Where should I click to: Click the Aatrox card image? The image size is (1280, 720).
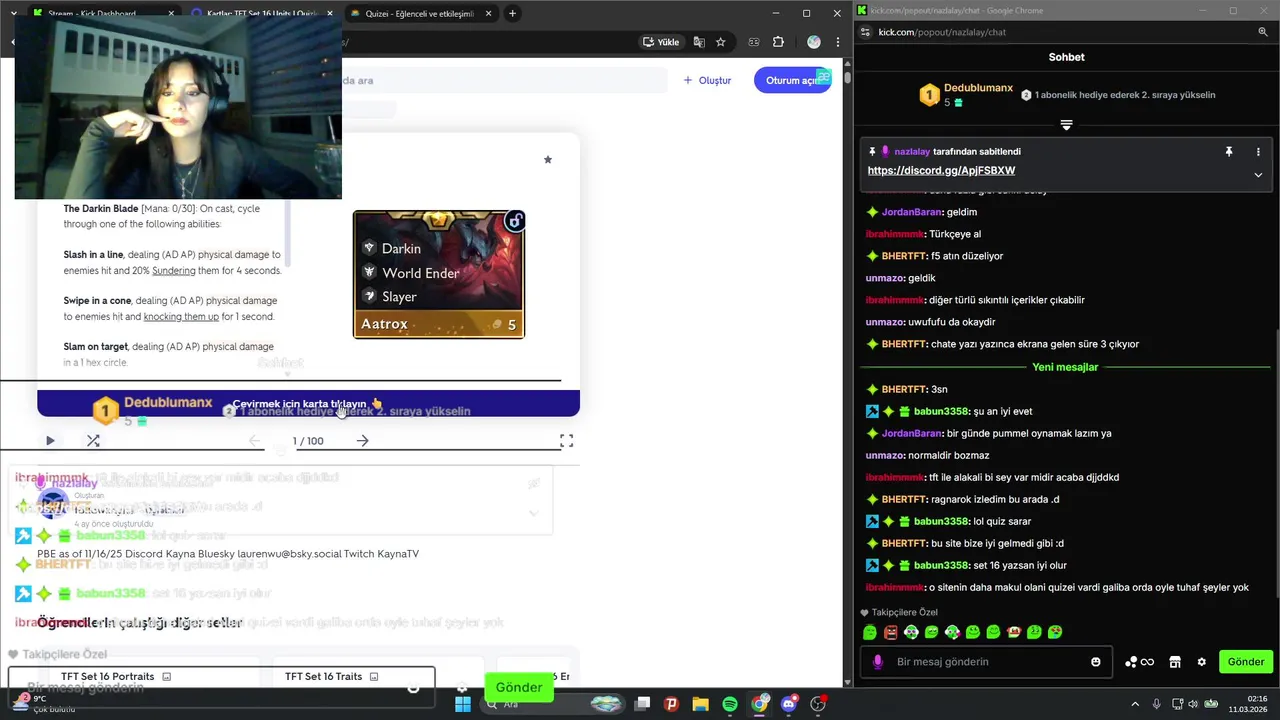(x=438, y=274)
